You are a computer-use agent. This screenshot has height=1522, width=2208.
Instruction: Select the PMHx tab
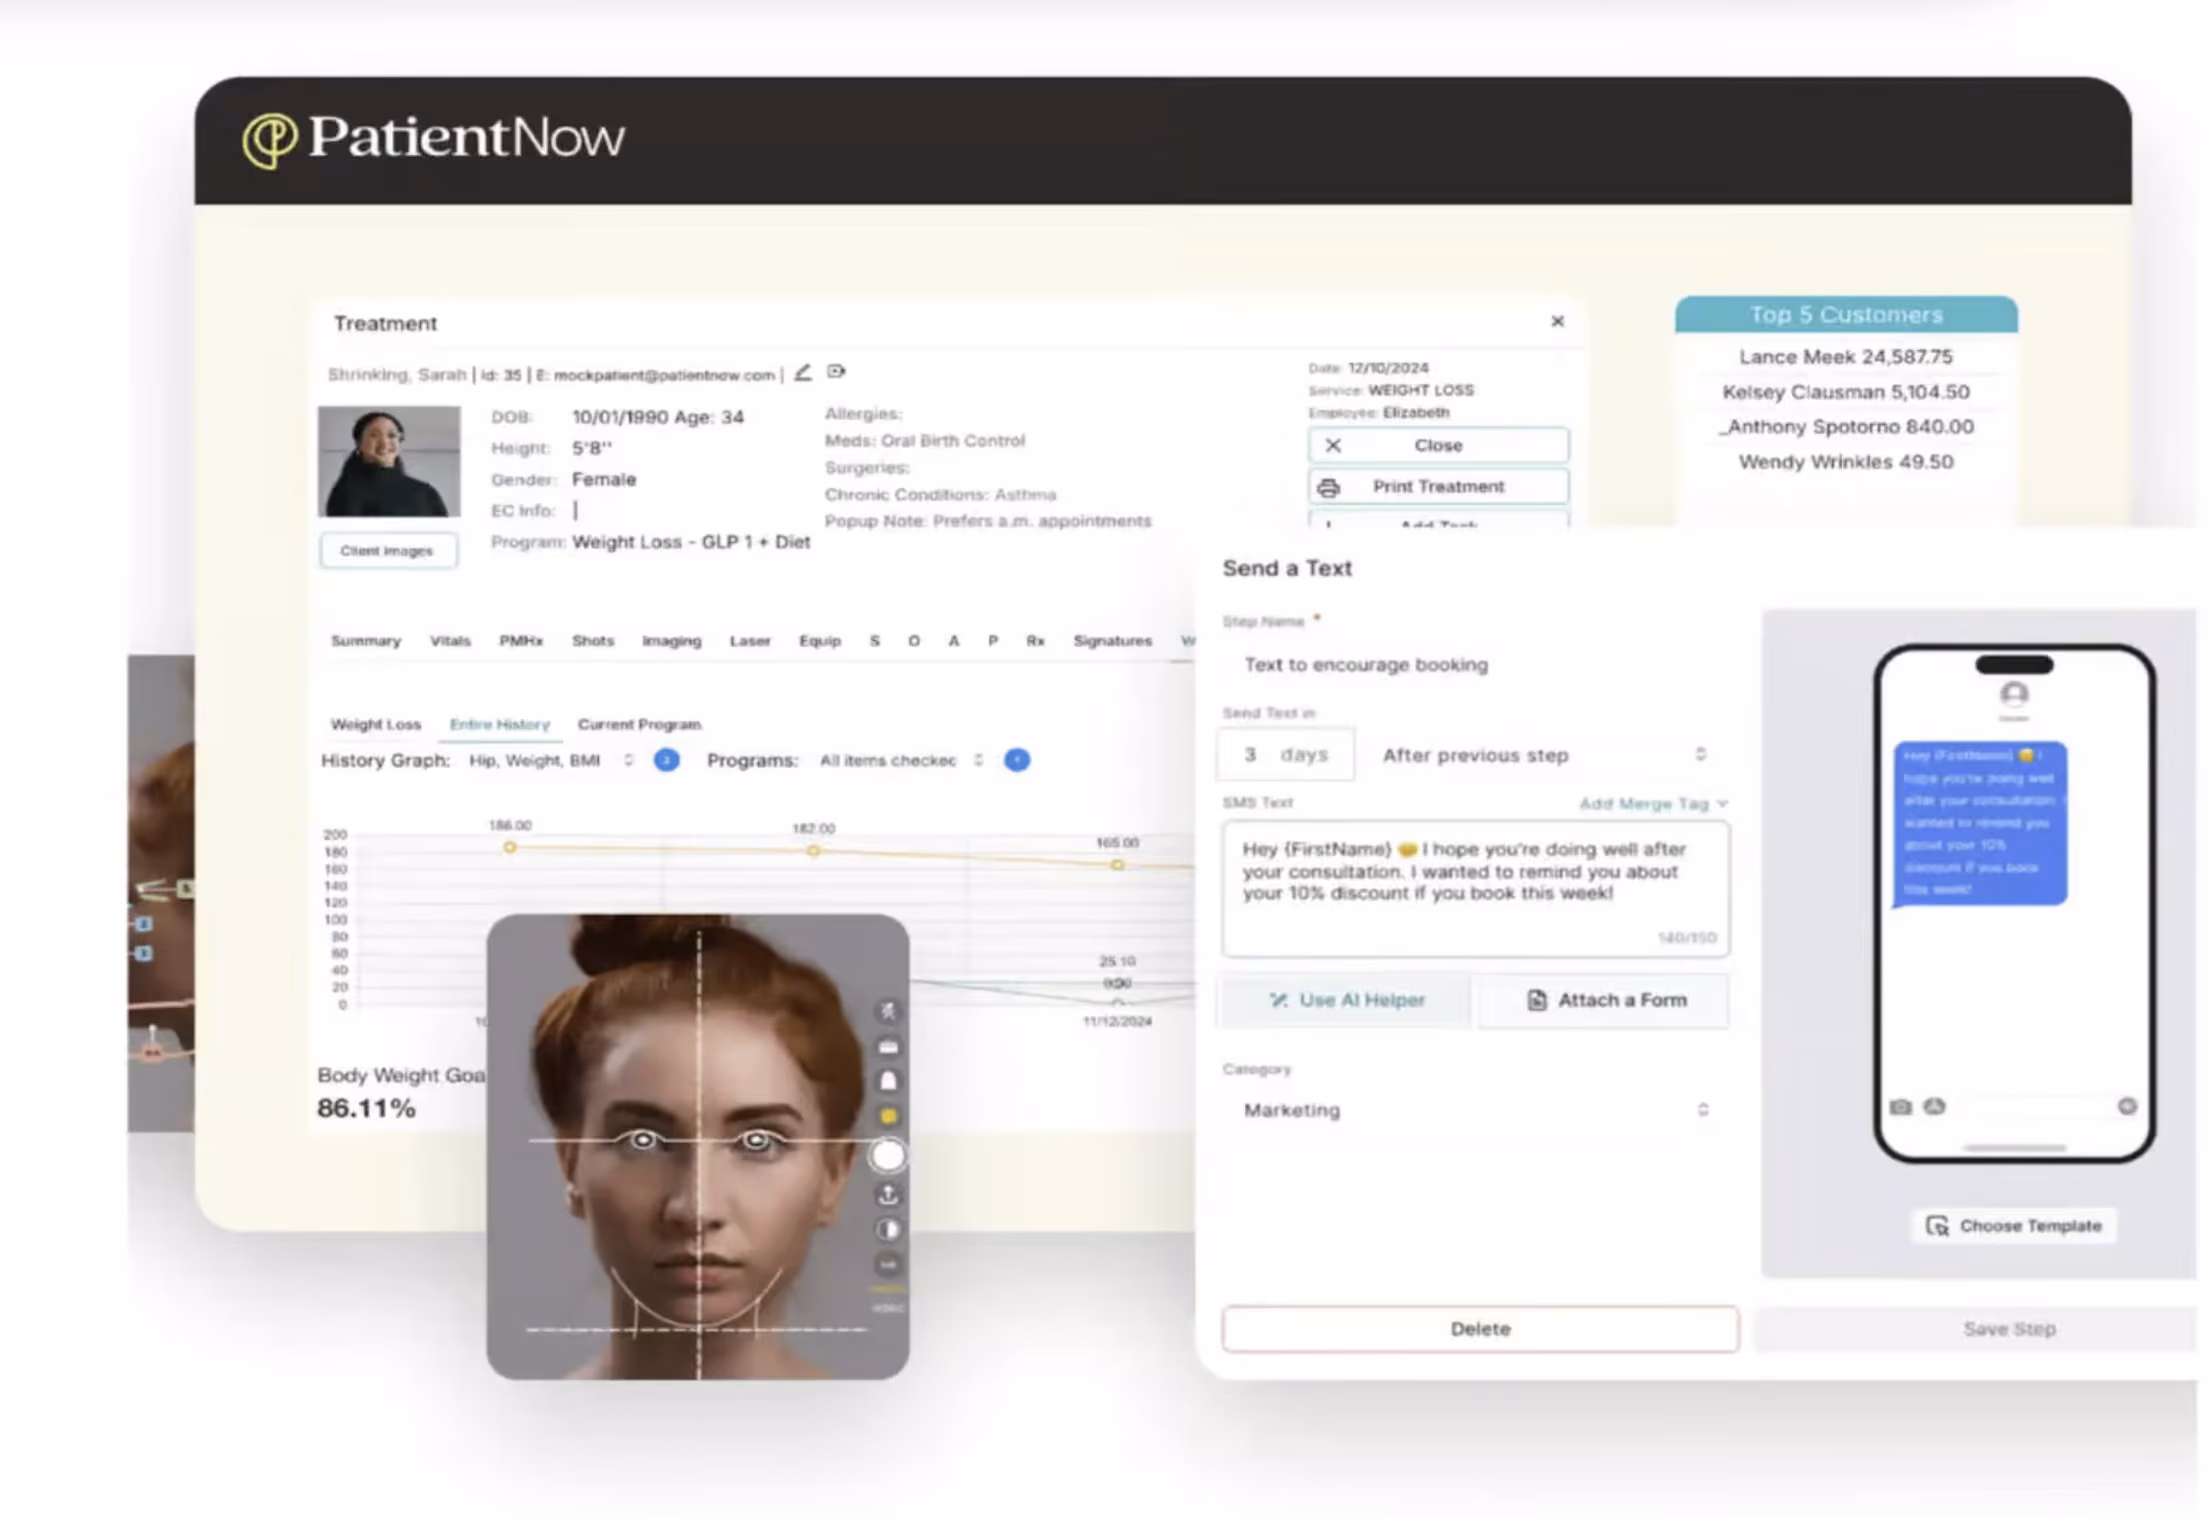521,641
